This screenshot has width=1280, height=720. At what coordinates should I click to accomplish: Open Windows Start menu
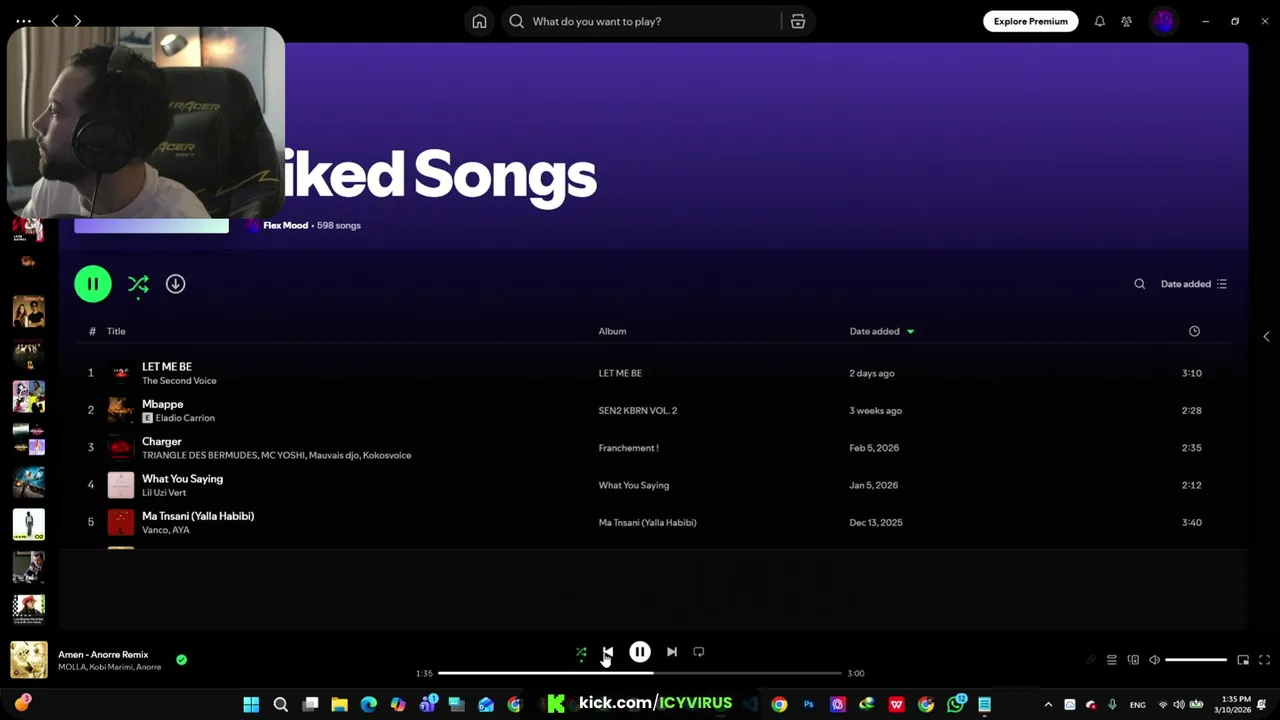click(x=251, y=704)
